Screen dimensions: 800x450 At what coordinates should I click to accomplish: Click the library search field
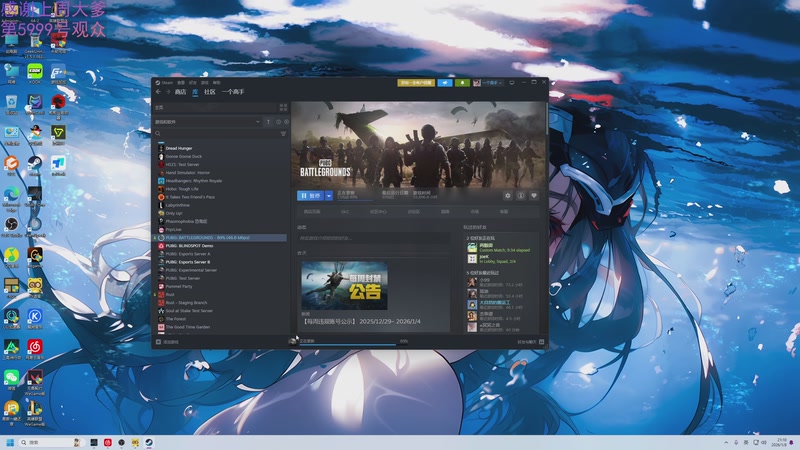(x=217, y=134)
